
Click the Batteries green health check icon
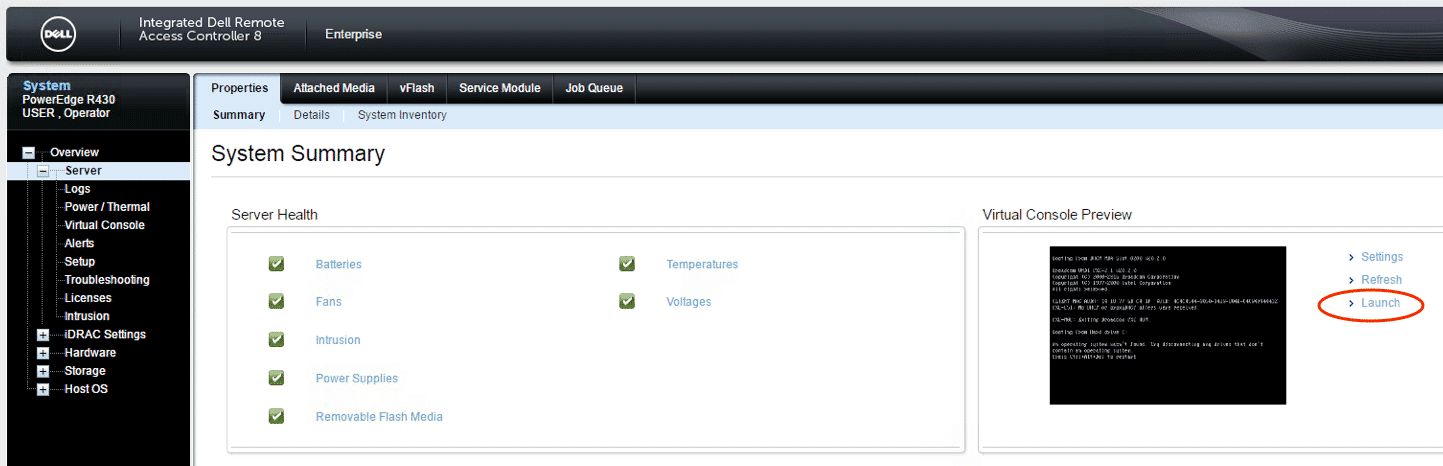pos(277,264)
